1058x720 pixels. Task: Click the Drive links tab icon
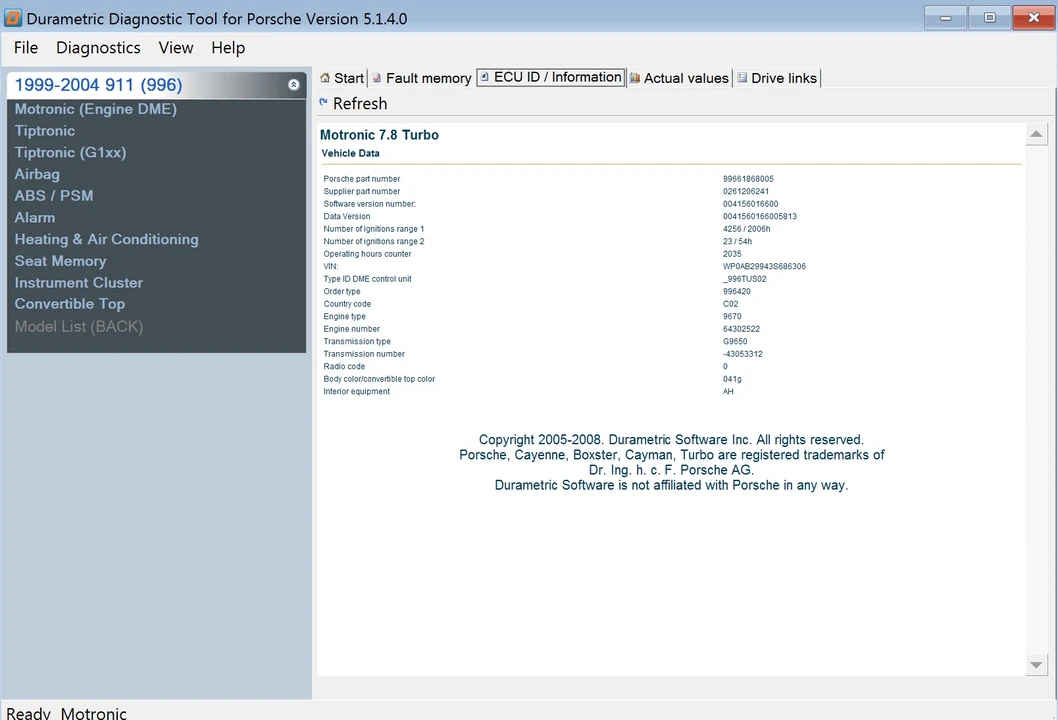pos(742,78)
